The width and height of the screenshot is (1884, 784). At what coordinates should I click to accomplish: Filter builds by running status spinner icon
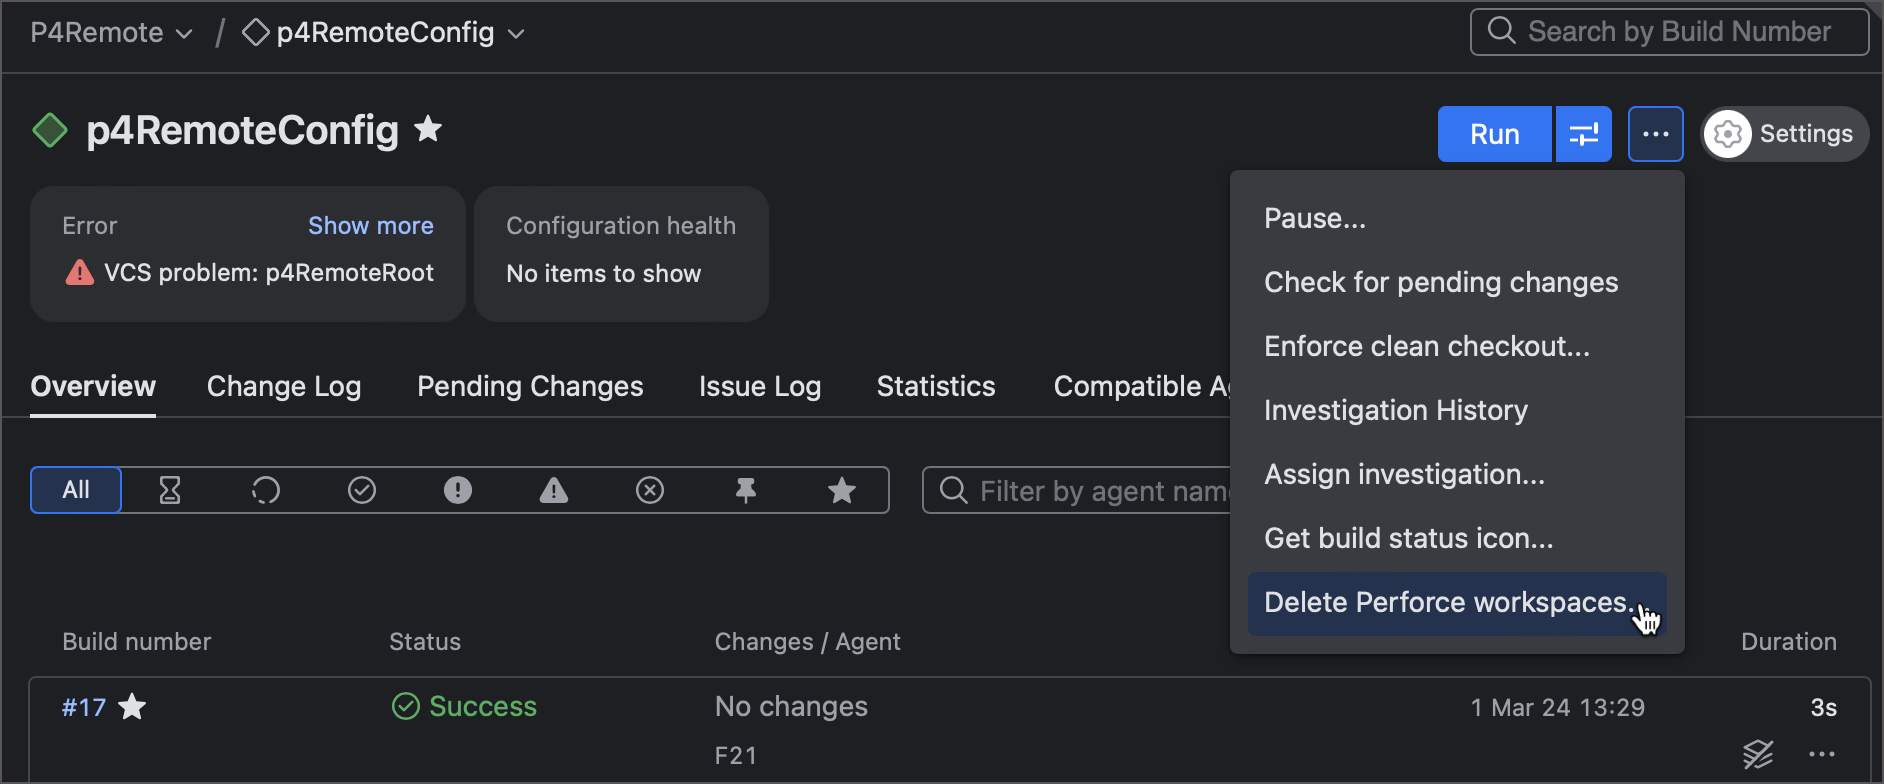click(x=265, y=490)
